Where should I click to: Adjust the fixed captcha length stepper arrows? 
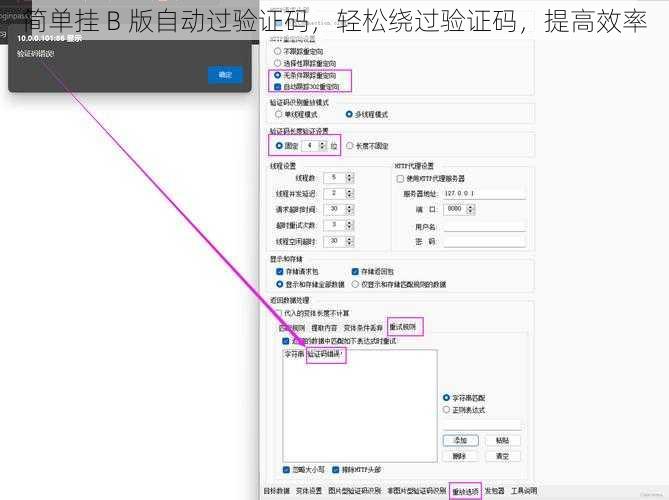tap(323, 145)
